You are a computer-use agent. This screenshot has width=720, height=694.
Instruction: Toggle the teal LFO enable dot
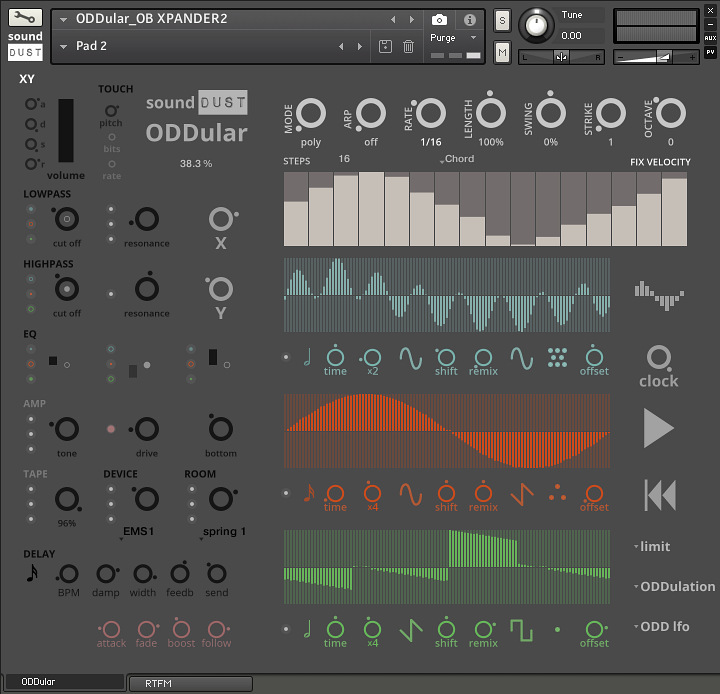[286, 357]
